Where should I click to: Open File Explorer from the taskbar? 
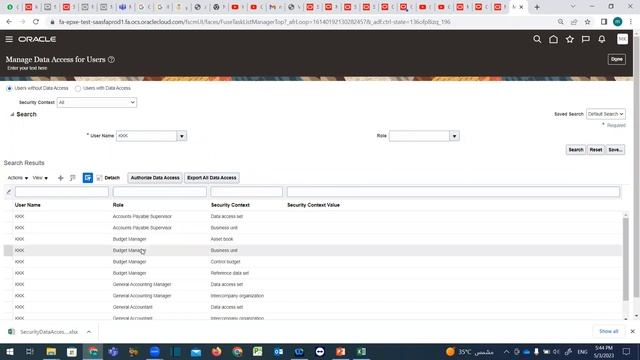(x=51, y=351)
